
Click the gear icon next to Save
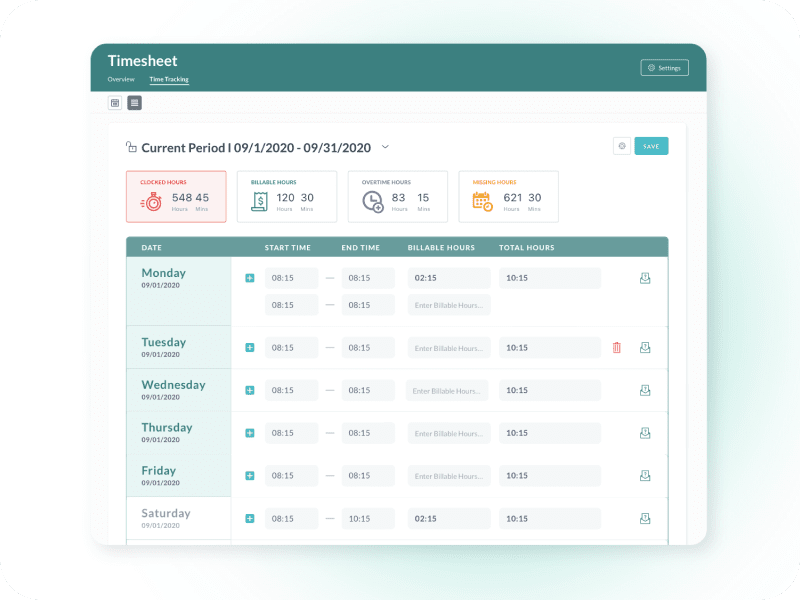(x=621, y=145)
